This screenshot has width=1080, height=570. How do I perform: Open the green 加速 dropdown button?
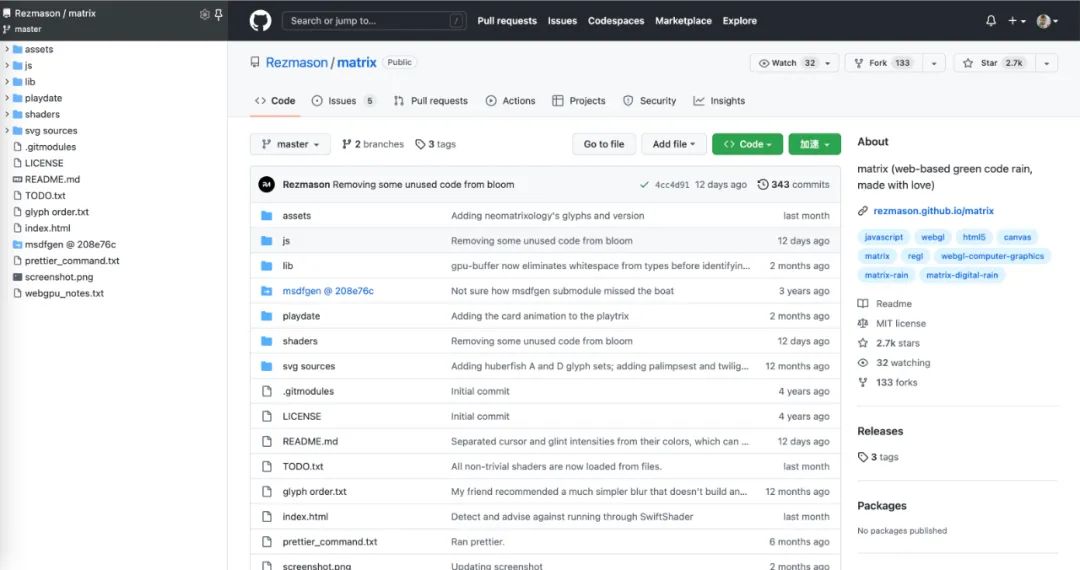pos(815,144)
